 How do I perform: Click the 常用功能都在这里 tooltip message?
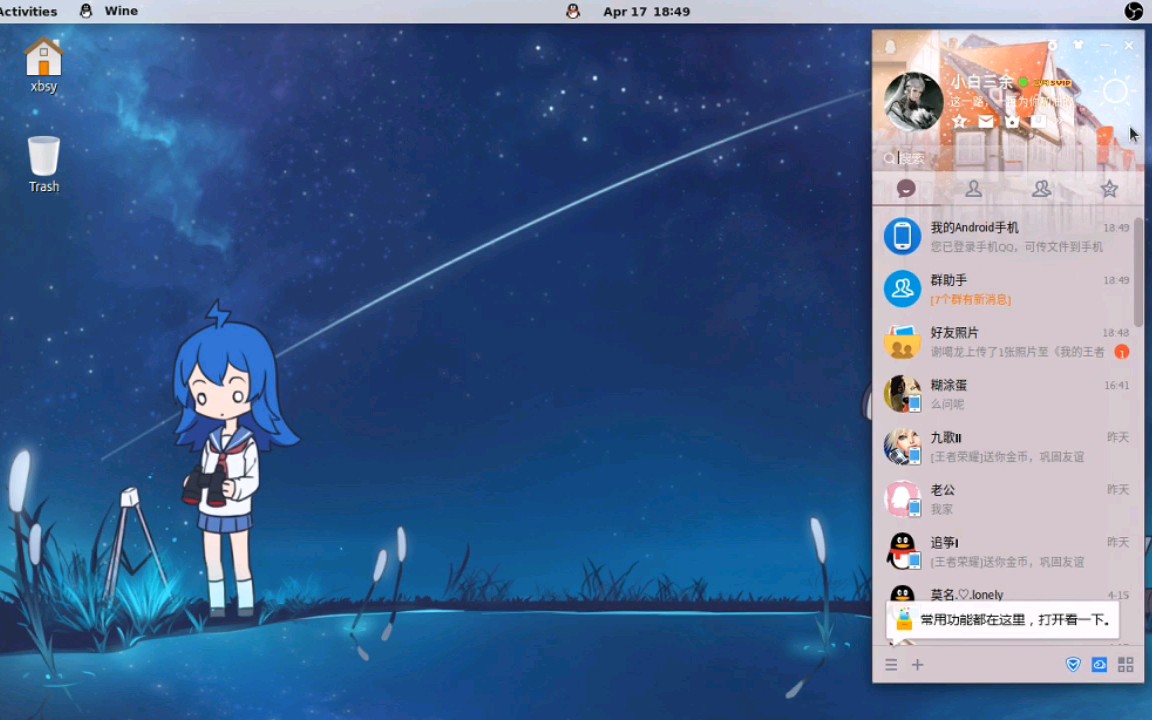point(1002,620)
